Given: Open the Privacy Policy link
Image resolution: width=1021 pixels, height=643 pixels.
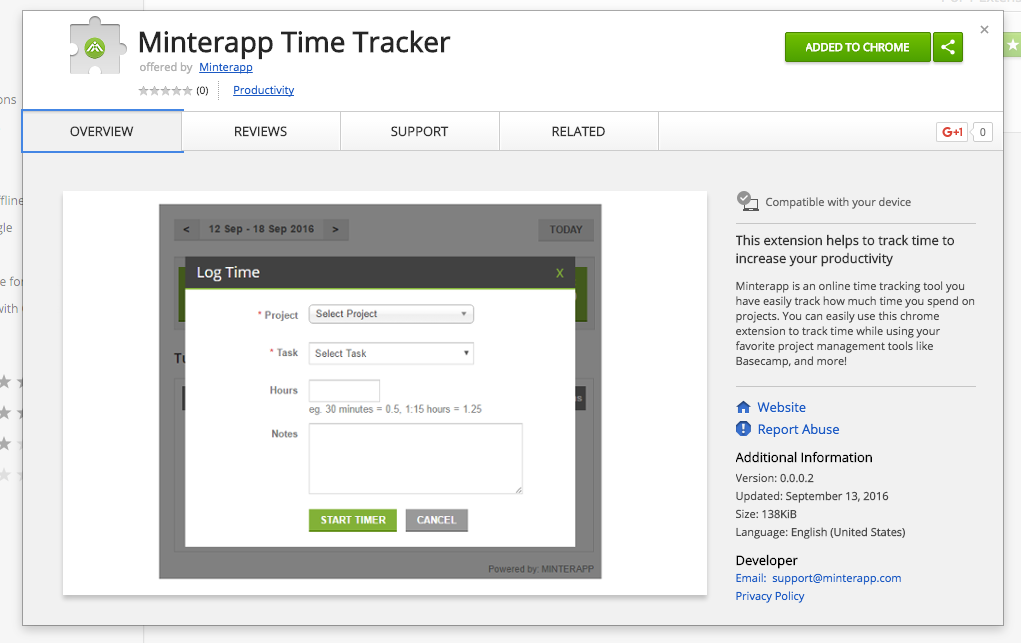Looking at the screenshot, I should (x=770, y=596).
